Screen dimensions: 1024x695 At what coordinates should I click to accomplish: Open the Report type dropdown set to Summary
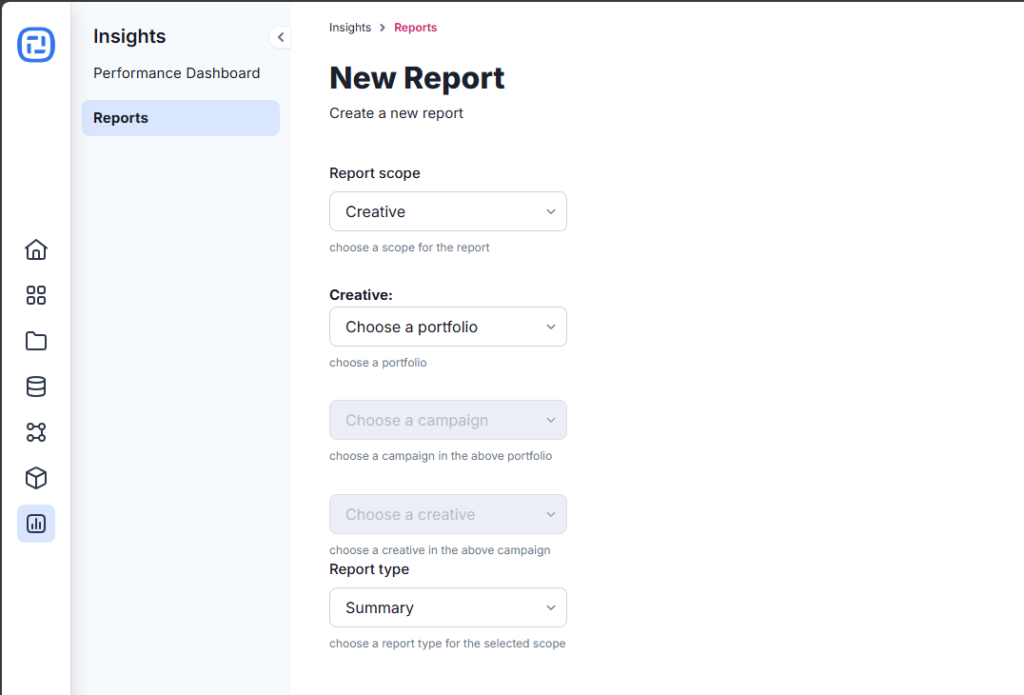pos(448,607)
